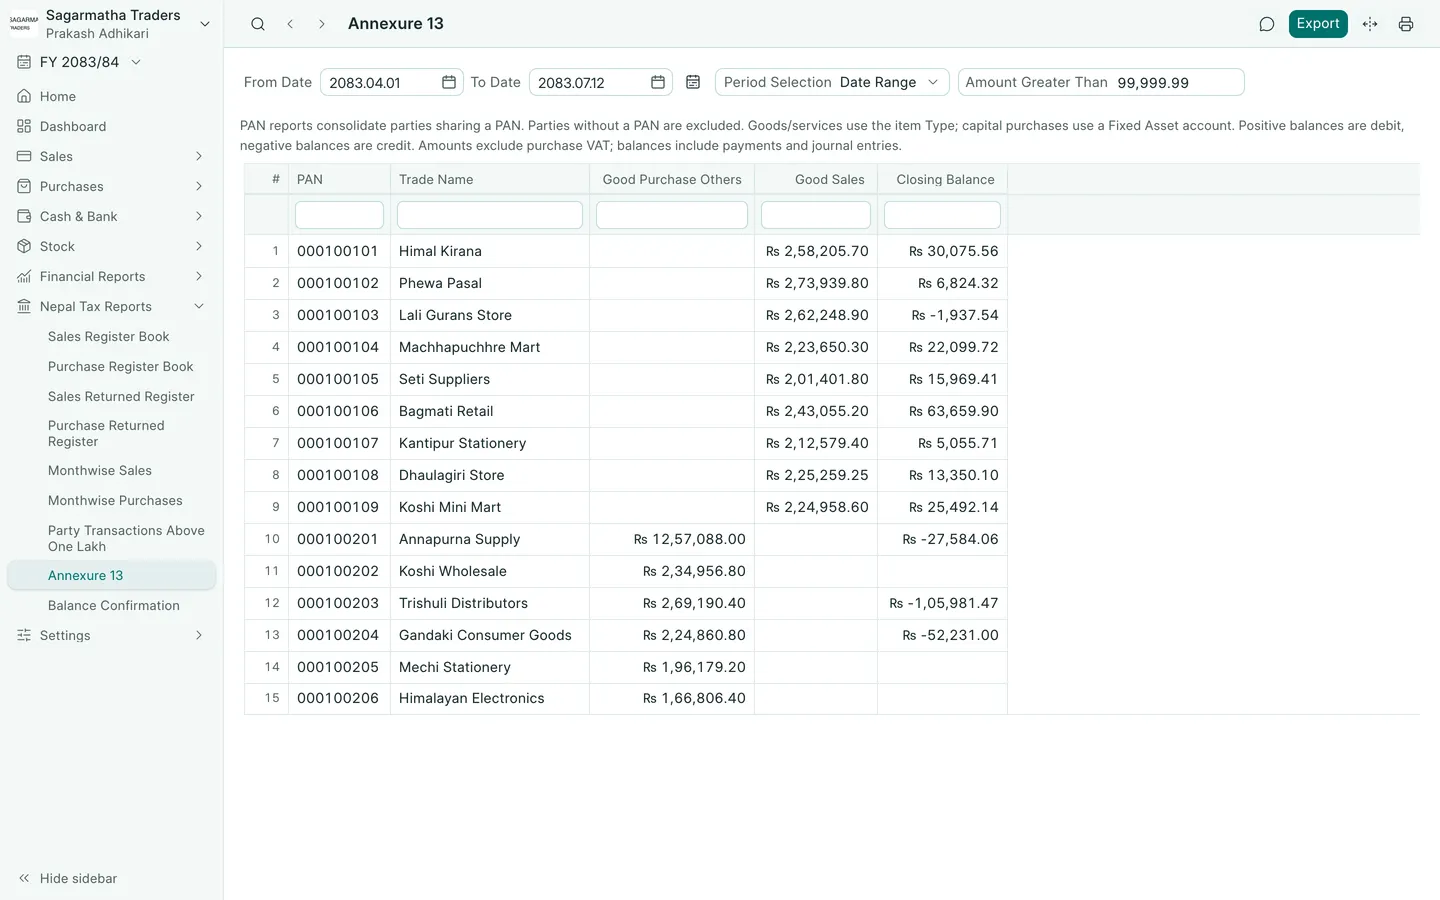Go back with the left arrow
Image resolution: width=1440 pixels, height=900 pixels.
coord(290,24)
